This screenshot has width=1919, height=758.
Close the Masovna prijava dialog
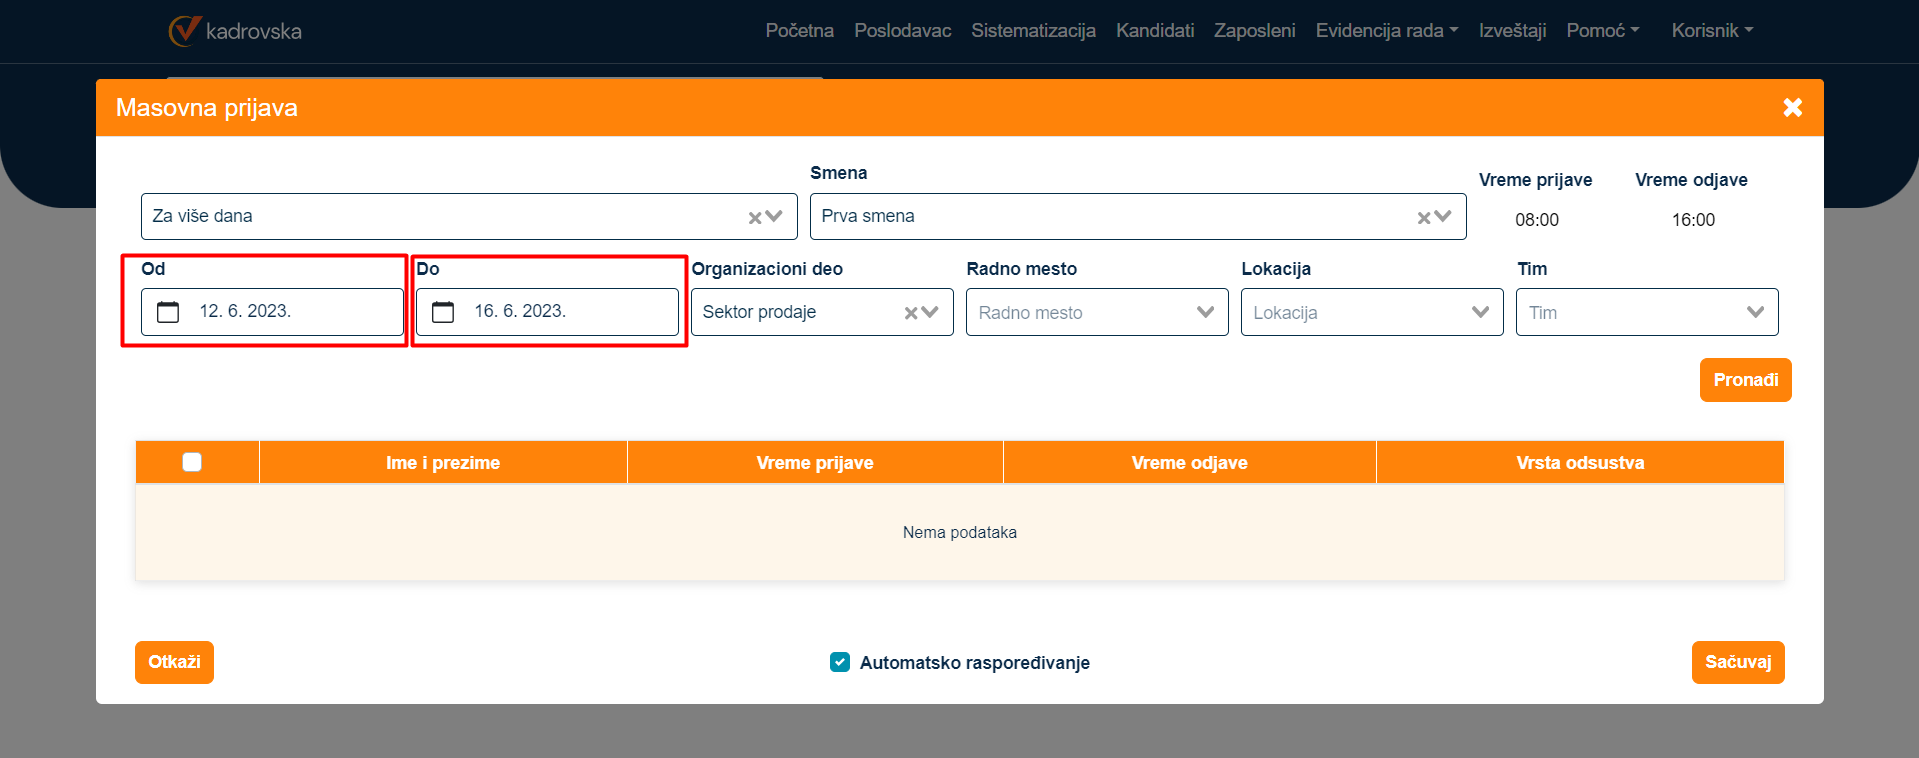[x=1792, y=108]
